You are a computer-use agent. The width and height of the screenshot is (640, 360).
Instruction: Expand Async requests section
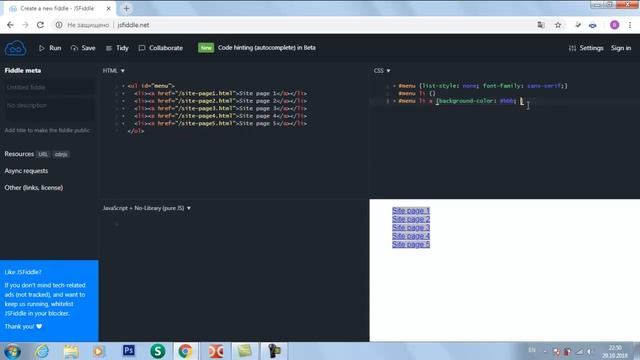(x=26, y=171)
